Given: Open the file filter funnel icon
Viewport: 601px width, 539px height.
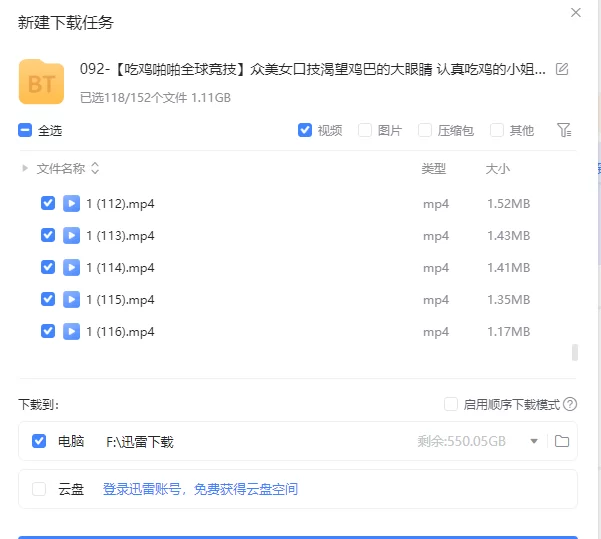Looking at the screenshot, I should pyautogui.click(x=564, y=130).
